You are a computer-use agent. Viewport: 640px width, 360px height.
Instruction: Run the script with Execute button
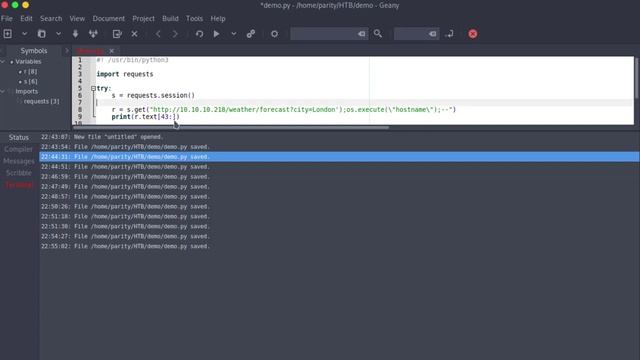coord(216,34)
